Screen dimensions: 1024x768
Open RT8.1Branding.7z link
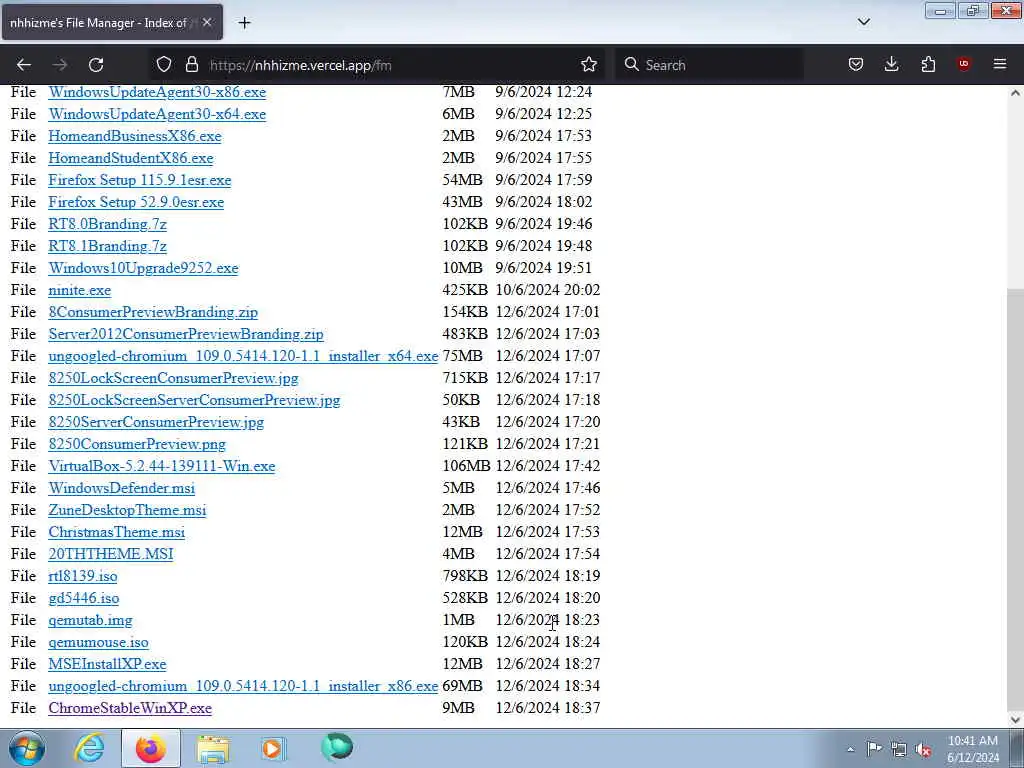[108, 246]
